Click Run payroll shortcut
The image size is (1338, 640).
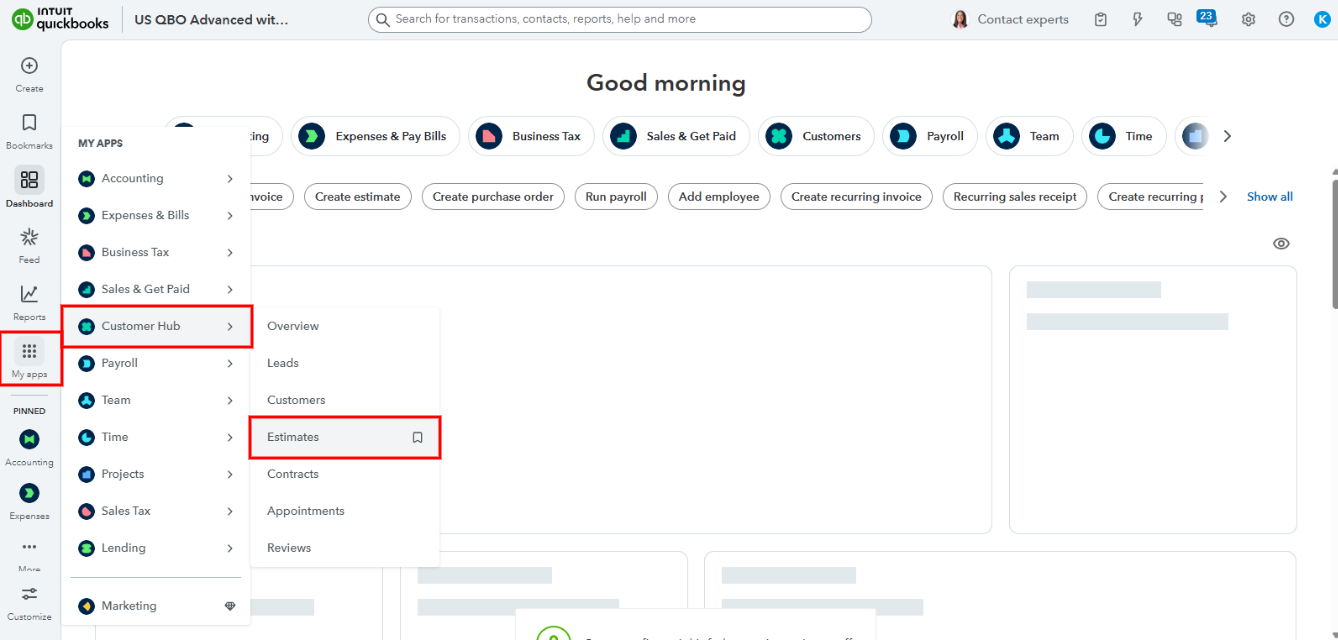point(616,197)
